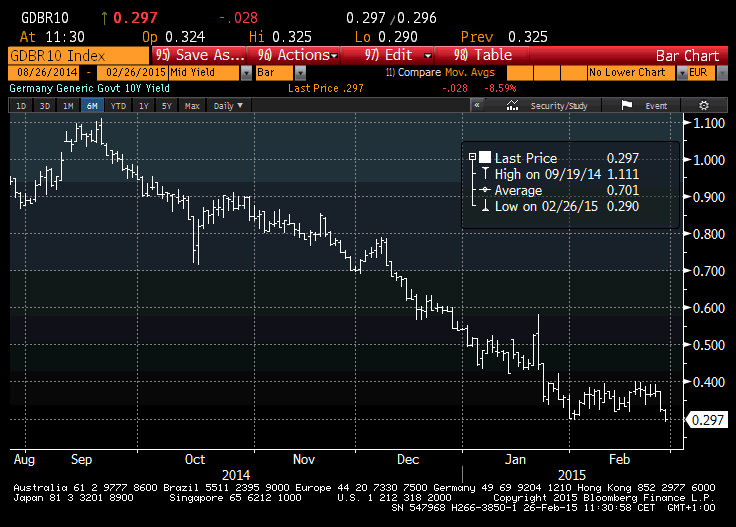Select the 1Y time range tab
Image resolution: width=736 pixels, height=527 pixels.
pyautogui.click(x=144, y=106)
